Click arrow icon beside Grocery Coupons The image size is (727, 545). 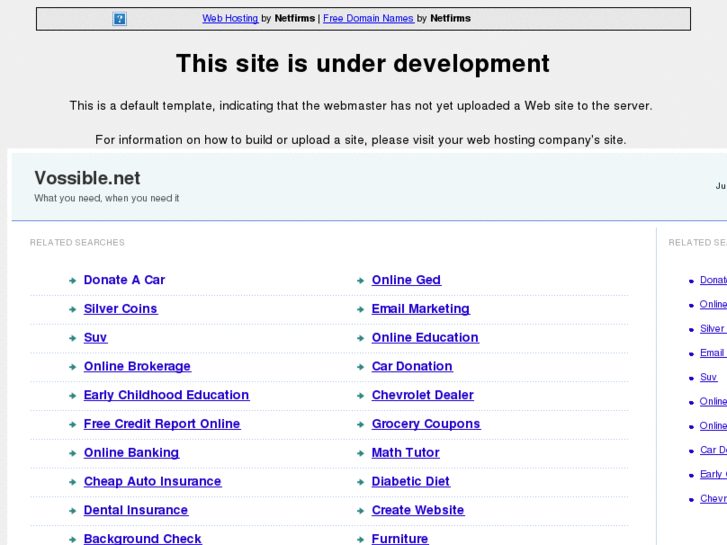coord(360,424)
